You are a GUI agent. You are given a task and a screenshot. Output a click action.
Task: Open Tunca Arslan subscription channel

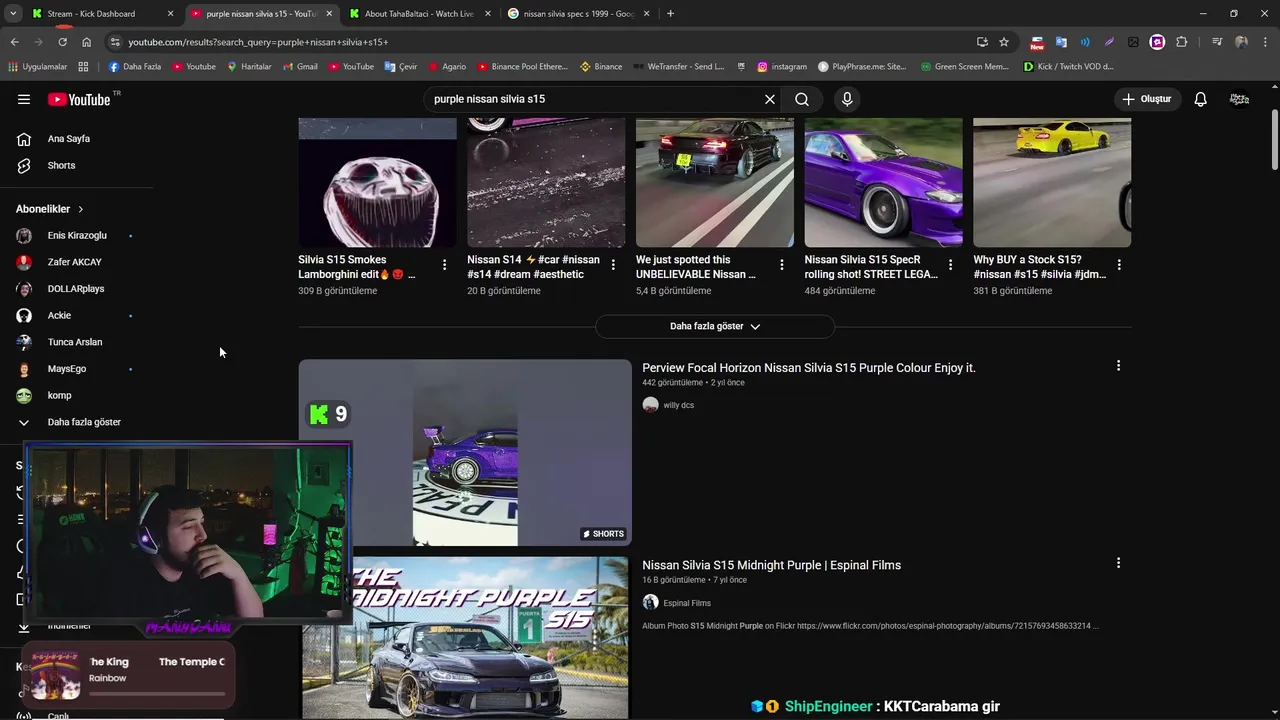(x=76, y=342)
